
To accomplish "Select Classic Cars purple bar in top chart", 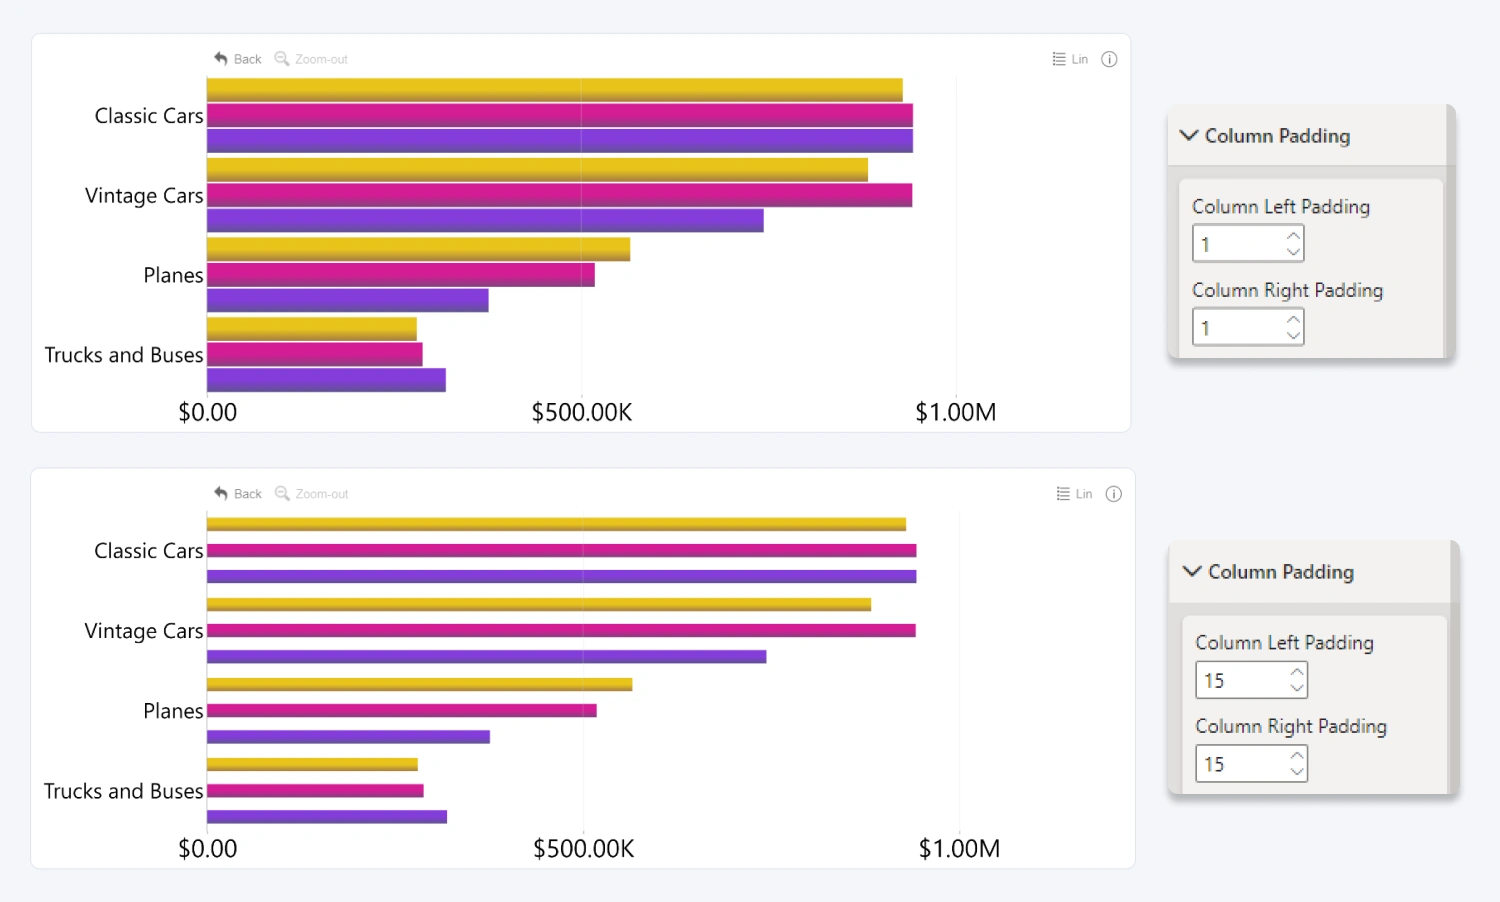I will point(560,140).
